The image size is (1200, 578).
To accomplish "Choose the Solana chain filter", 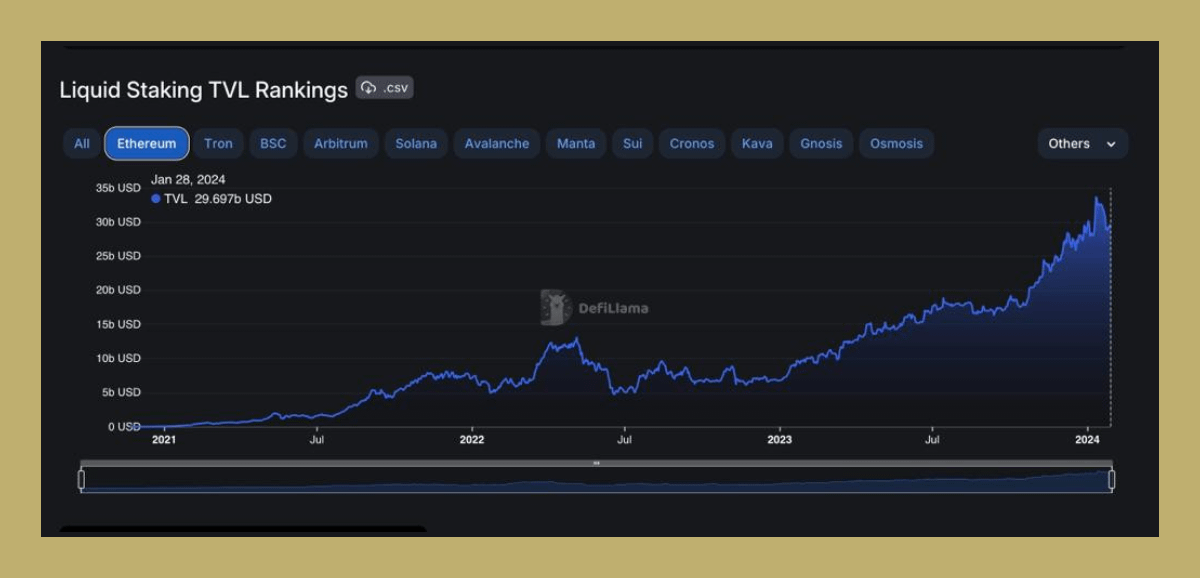I will coord(416,144).
